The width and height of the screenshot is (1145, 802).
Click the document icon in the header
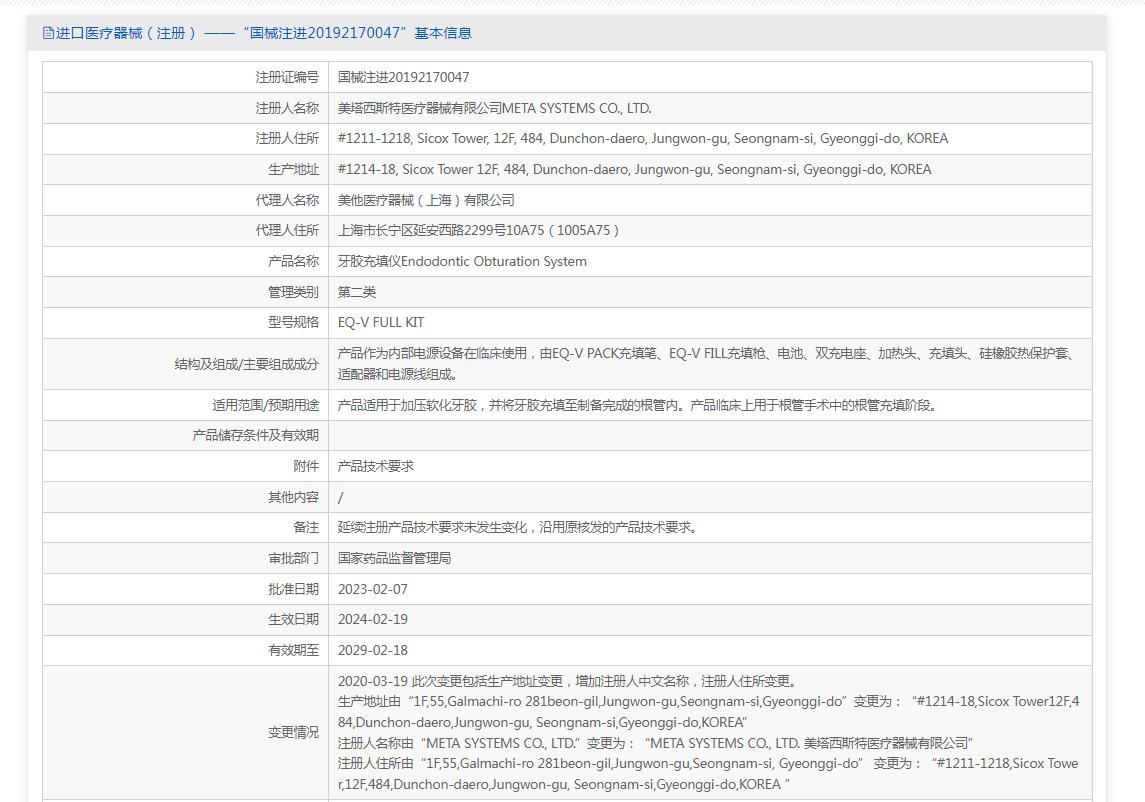tap(48, 33)
